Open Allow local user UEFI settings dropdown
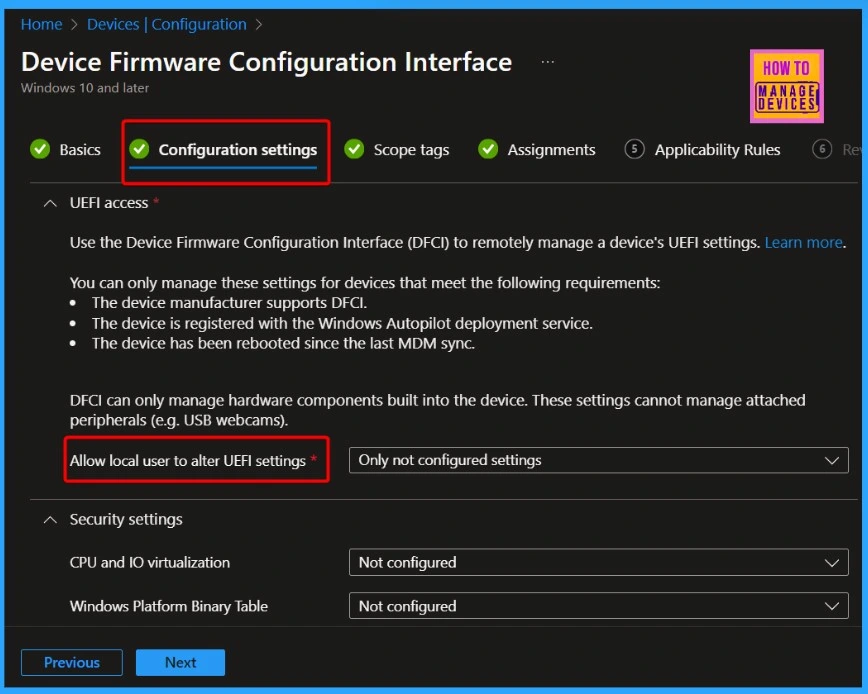 point(598,460)
